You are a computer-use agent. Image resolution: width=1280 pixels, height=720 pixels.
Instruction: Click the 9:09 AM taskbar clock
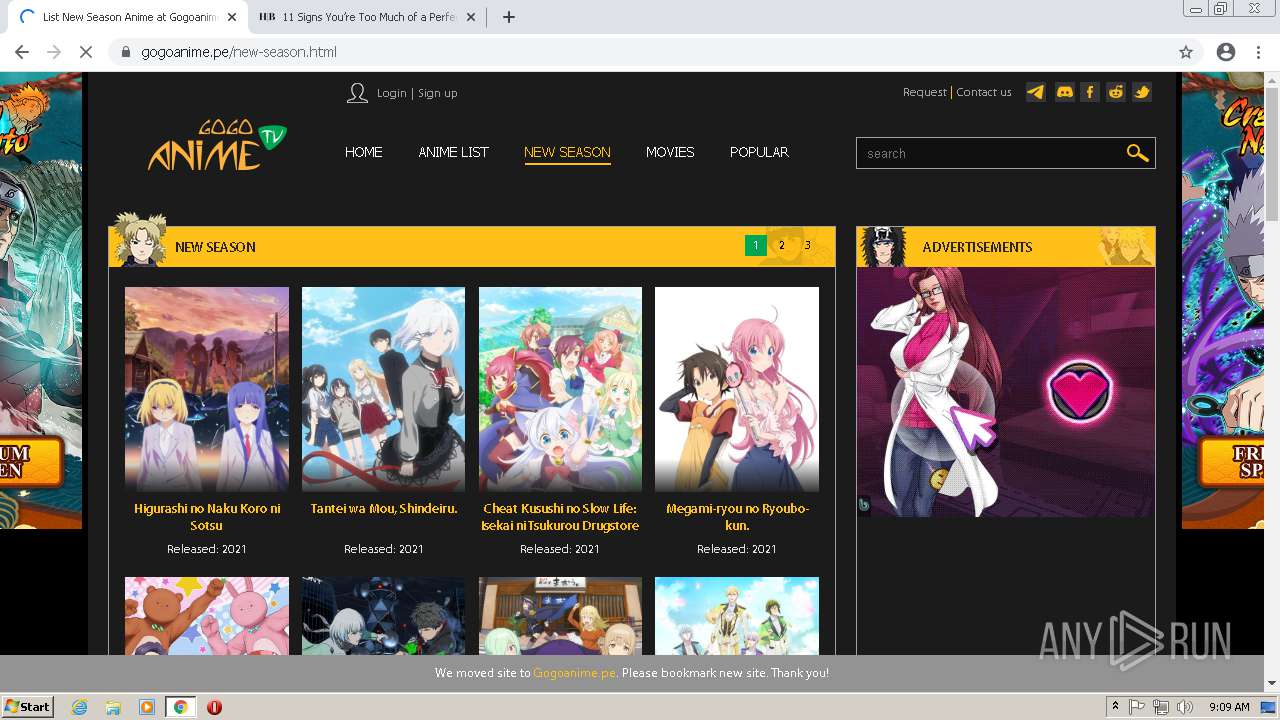pyautogui.click(x=1229, y=707)
